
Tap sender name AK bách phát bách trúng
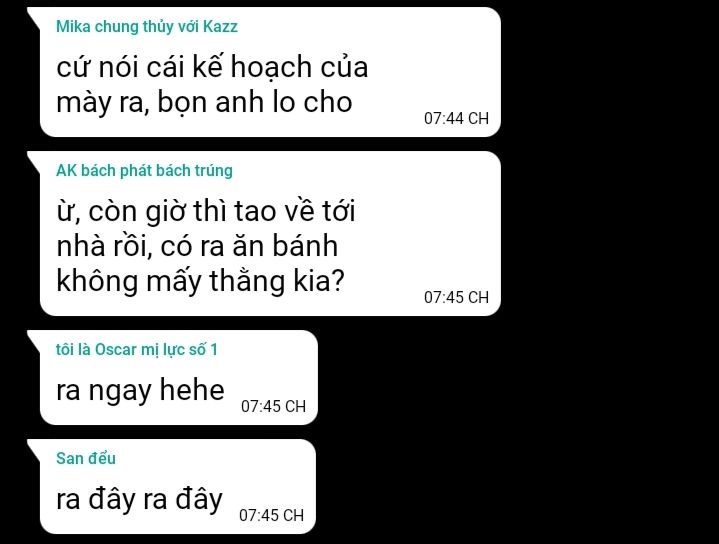(144, 171)
